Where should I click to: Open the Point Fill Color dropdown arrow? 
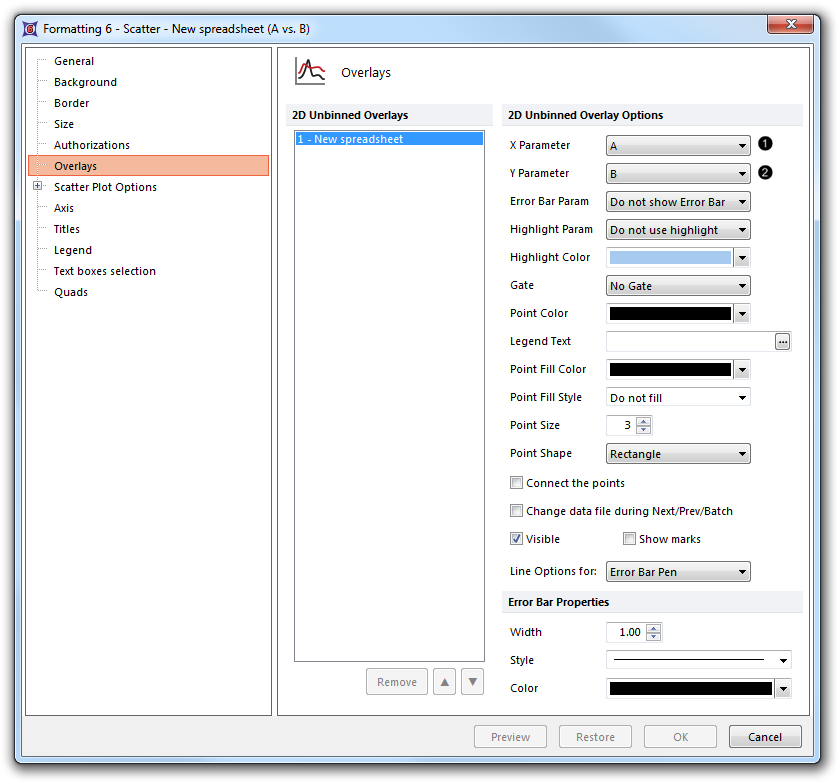(741, 370)
